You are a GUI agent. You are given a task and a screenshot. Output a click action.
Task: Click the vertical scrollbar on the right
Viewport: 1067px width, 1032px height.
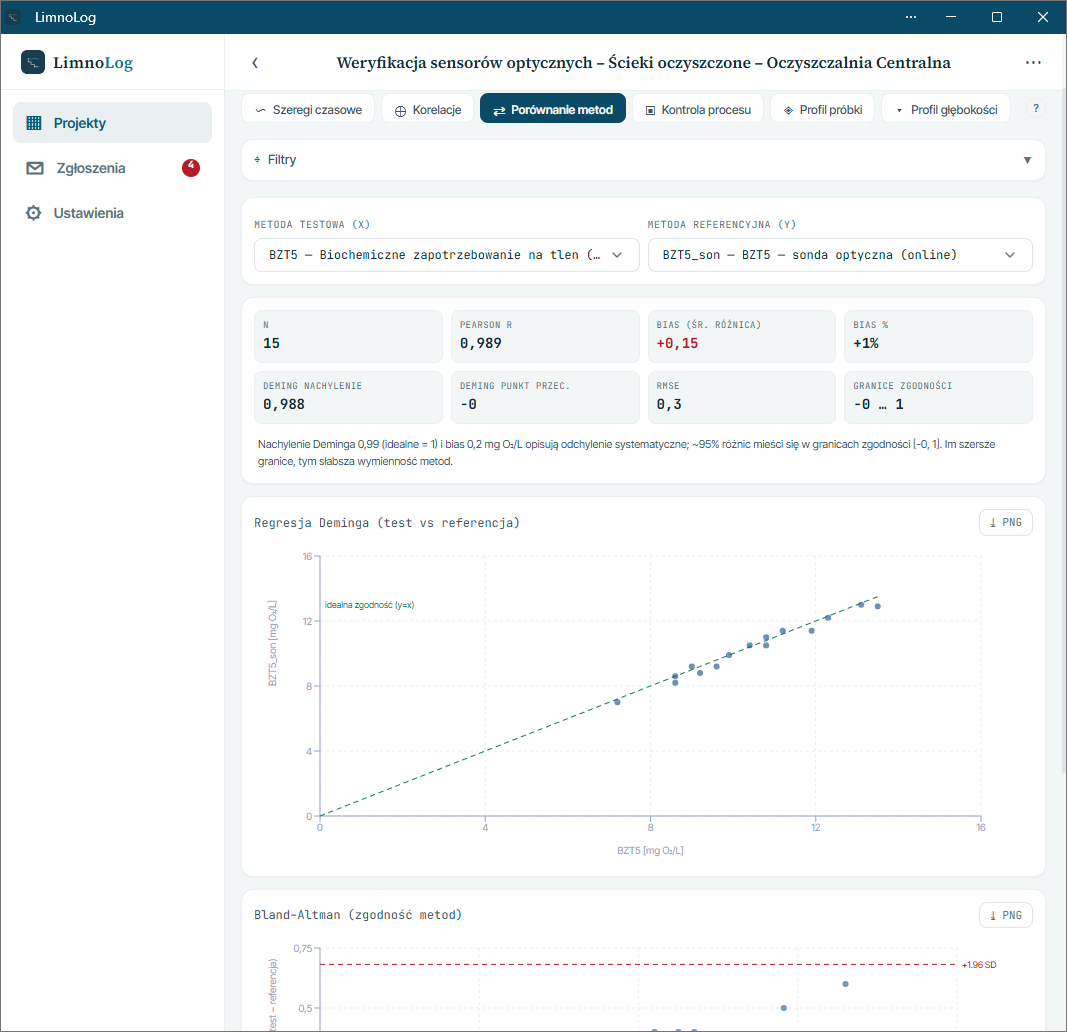point(1063,429)
